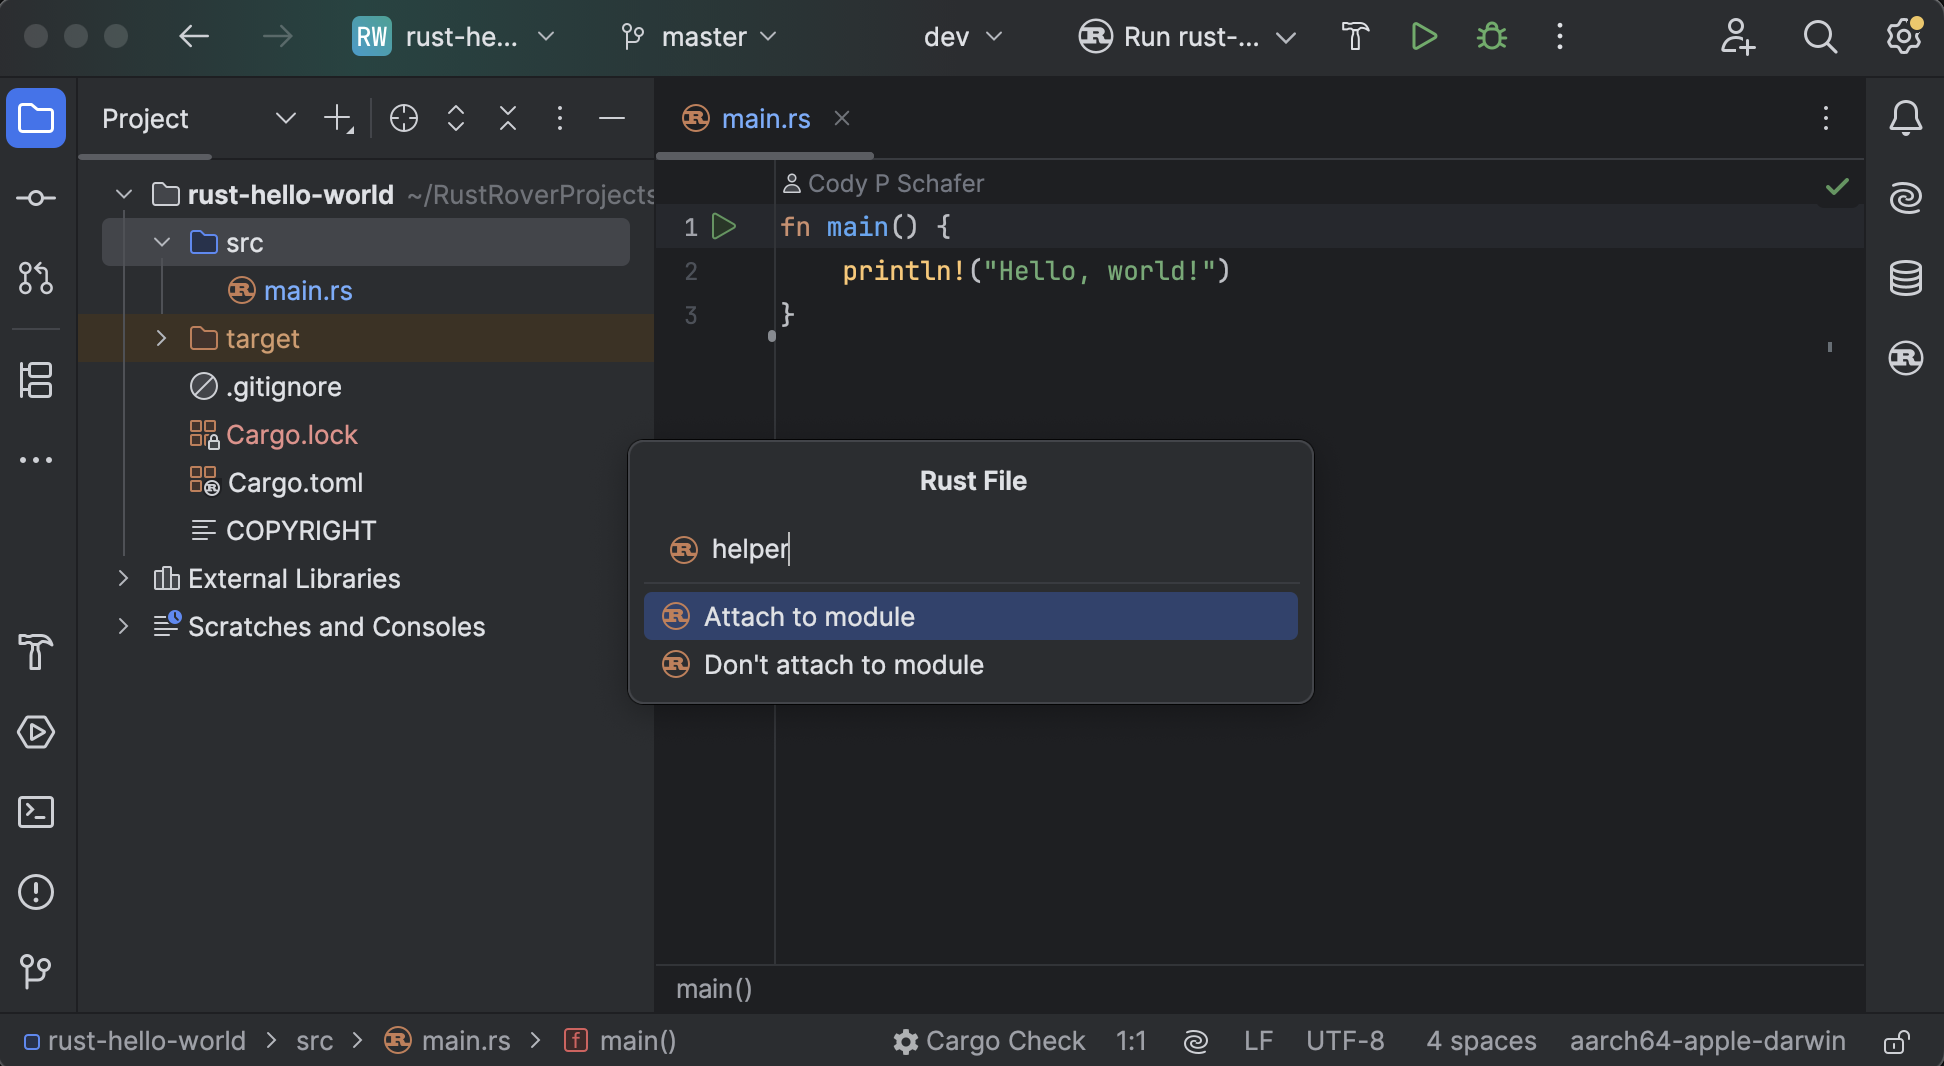This screenshot has width=1944, height=1066.
Task: Toggle the read-only lock in status bar
Action: 1896,1042
